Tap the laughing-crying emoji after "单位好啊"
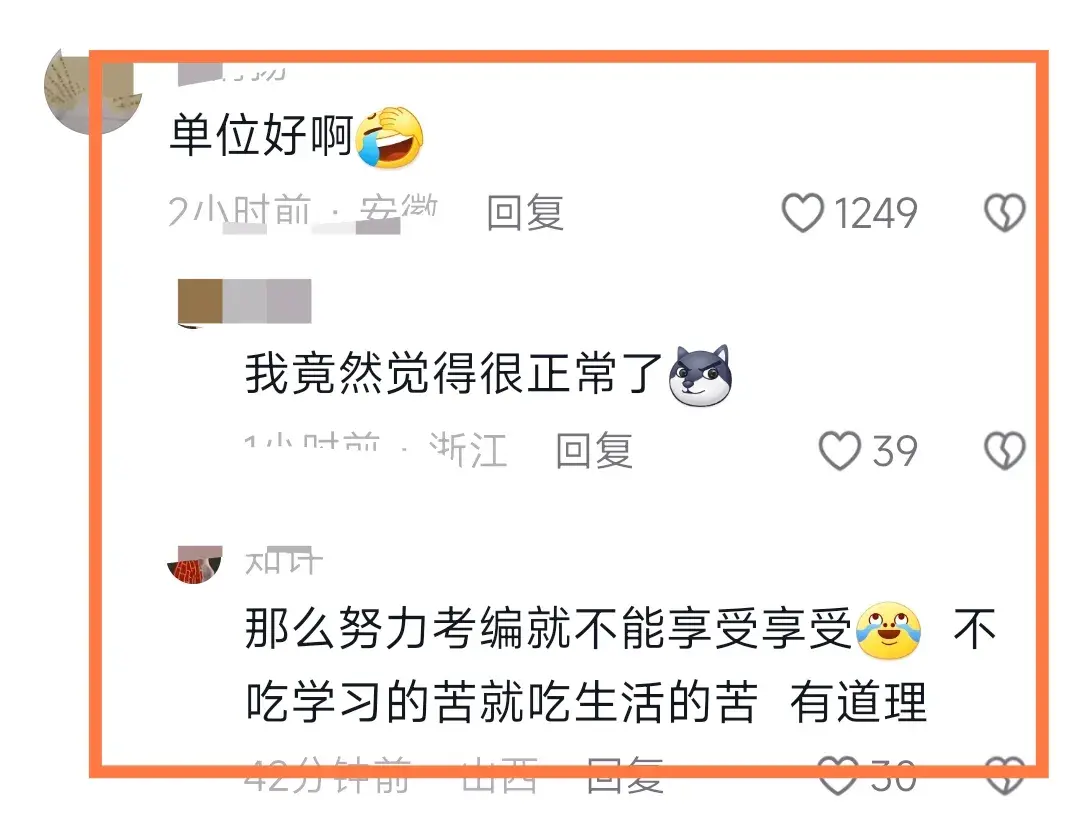 389,138
